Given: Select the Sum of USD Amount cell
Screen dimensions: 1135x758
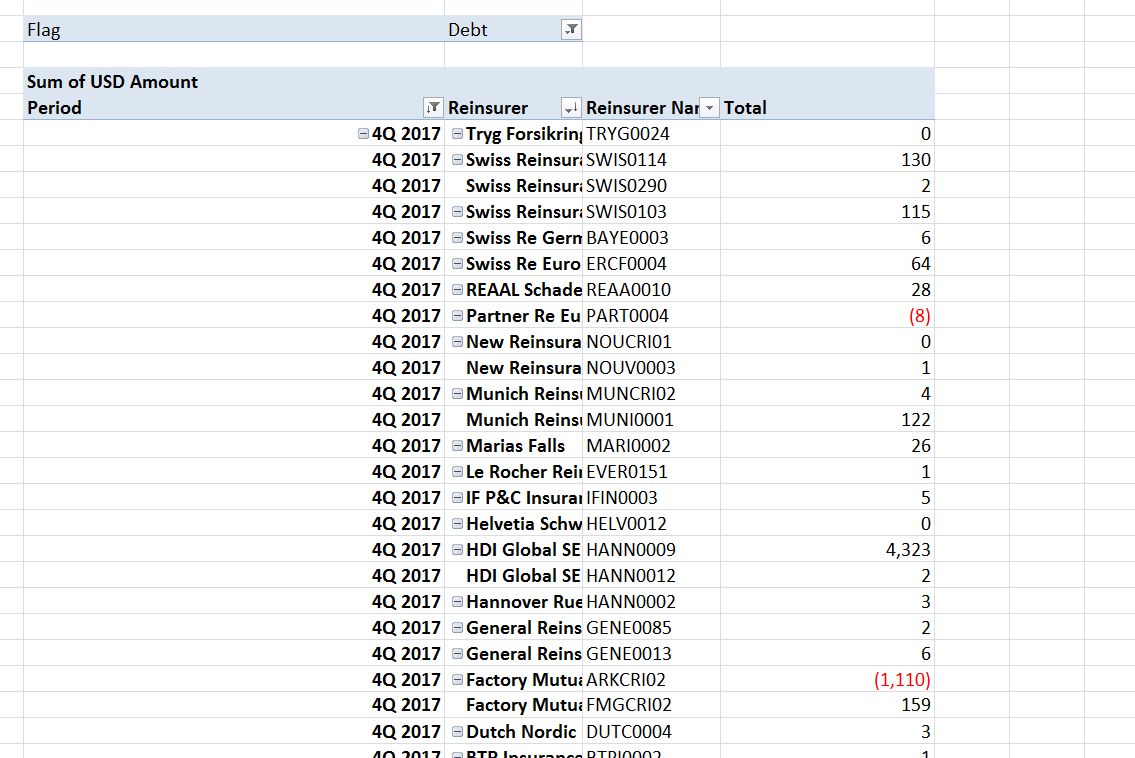Looking at the screenshot, I should pyautogui.click(x=234, y=82).
